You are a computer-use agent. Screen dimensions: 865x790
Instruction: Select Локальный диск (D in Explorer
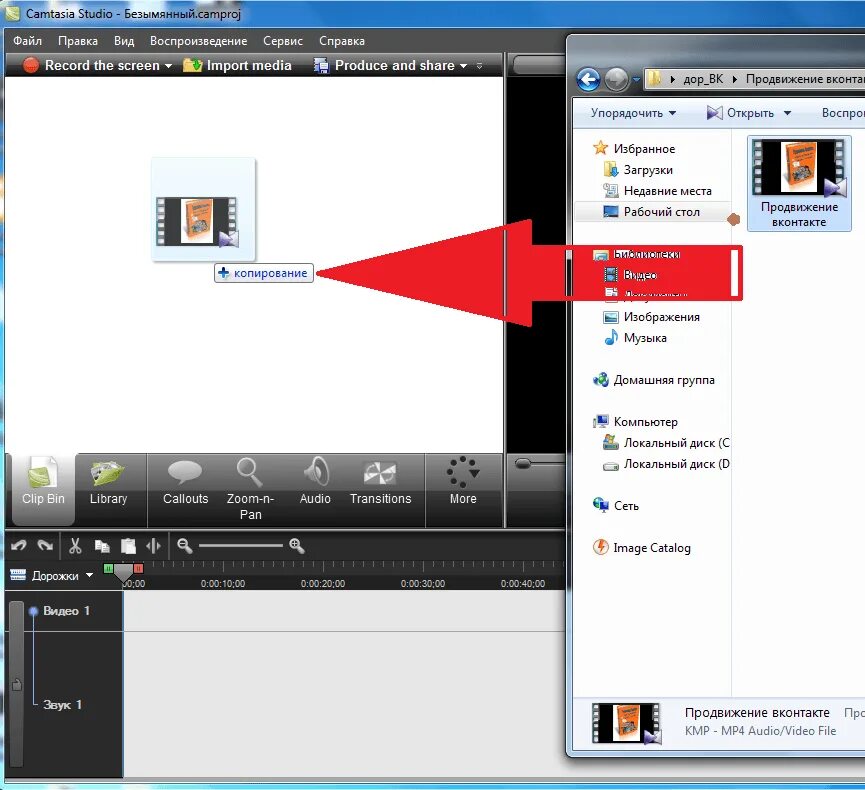click(x=666, y=464)
